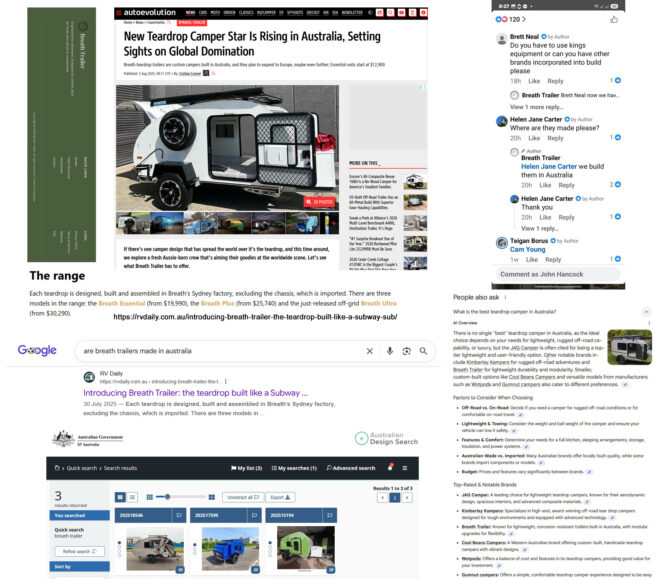The image size is (660, 579).
Task: Click the Design Search home icon in breadcrumb
Action: click(x=57, y=468)
